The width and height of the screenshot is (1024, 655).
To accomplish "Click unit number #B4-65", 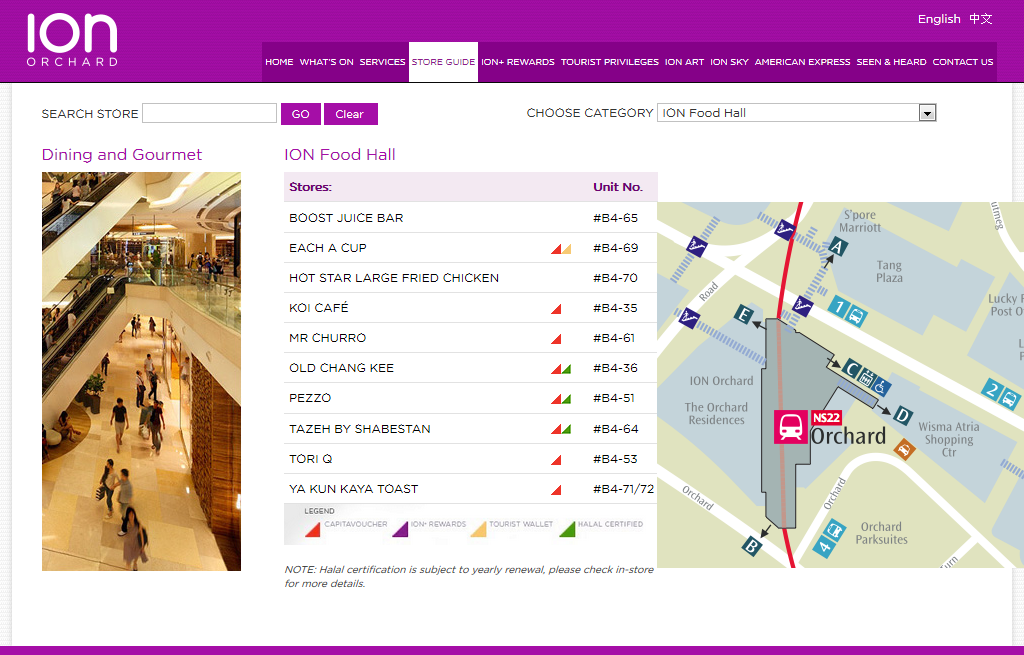I will click(x=615, y=218).
